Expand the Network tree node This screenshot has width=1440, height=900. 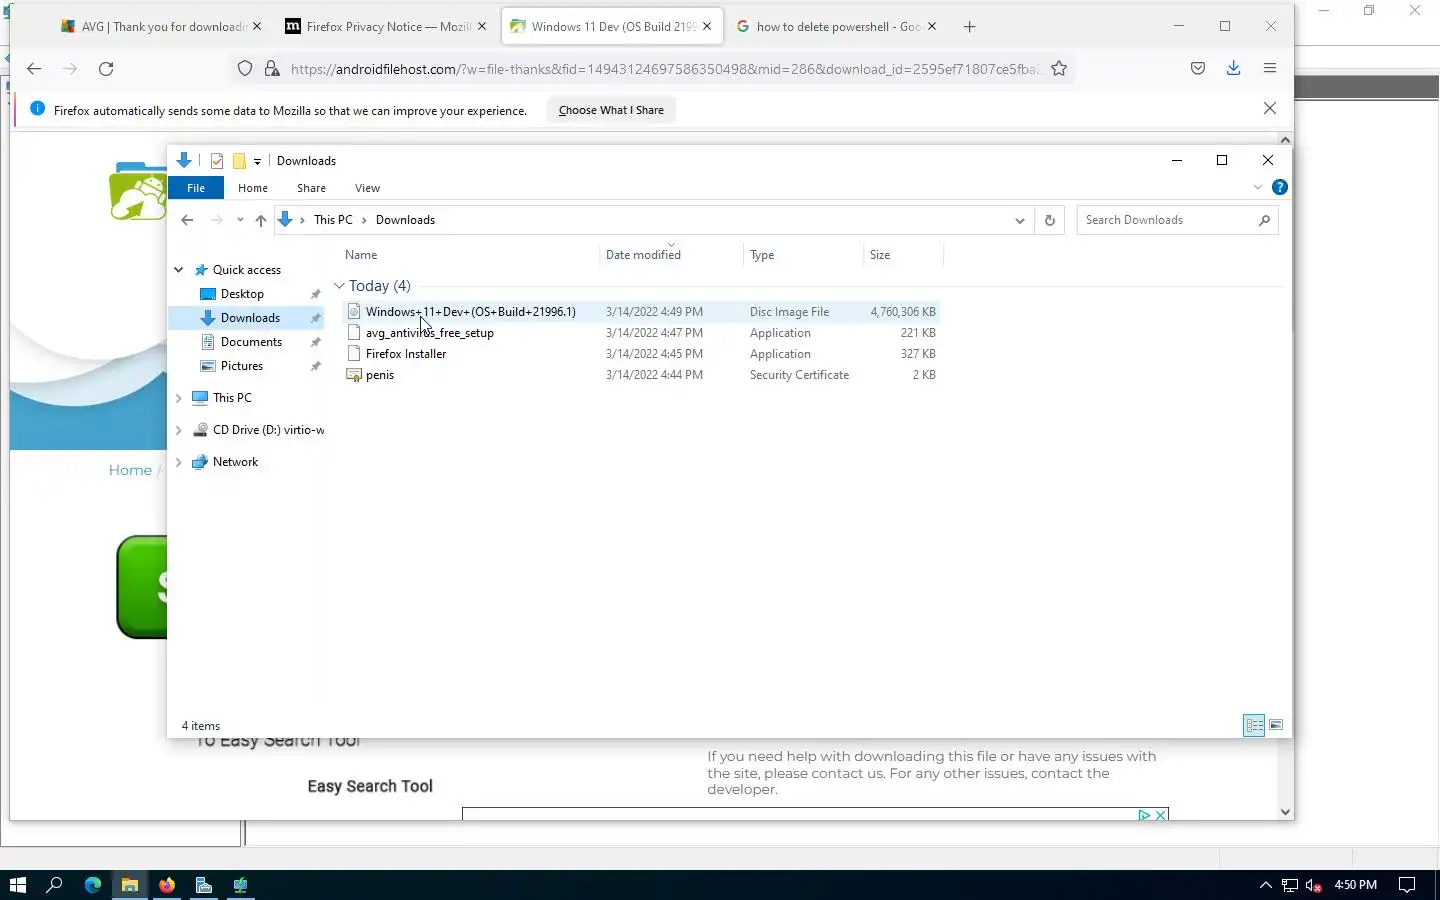click(x=179, y=462)
